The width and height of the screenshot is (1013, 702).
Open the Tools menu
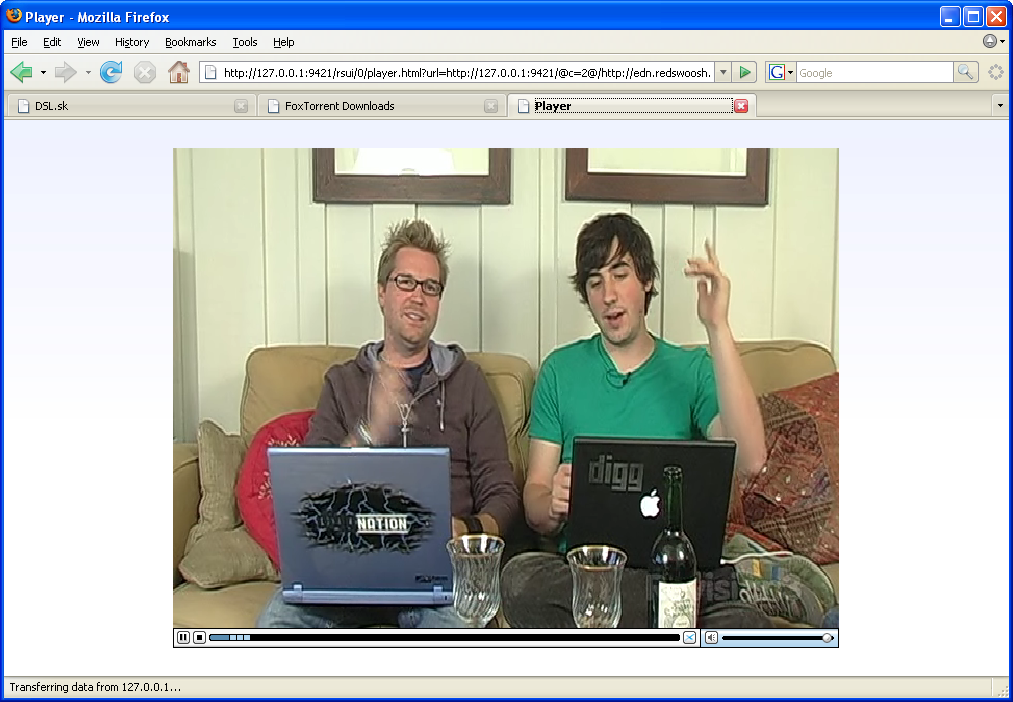(245, 42)
